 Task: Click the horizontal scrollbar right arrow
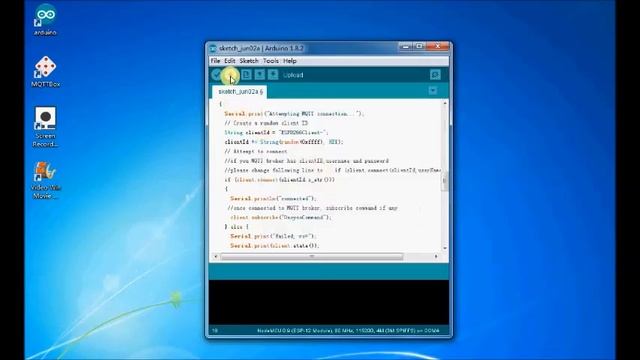coord(436,256)
